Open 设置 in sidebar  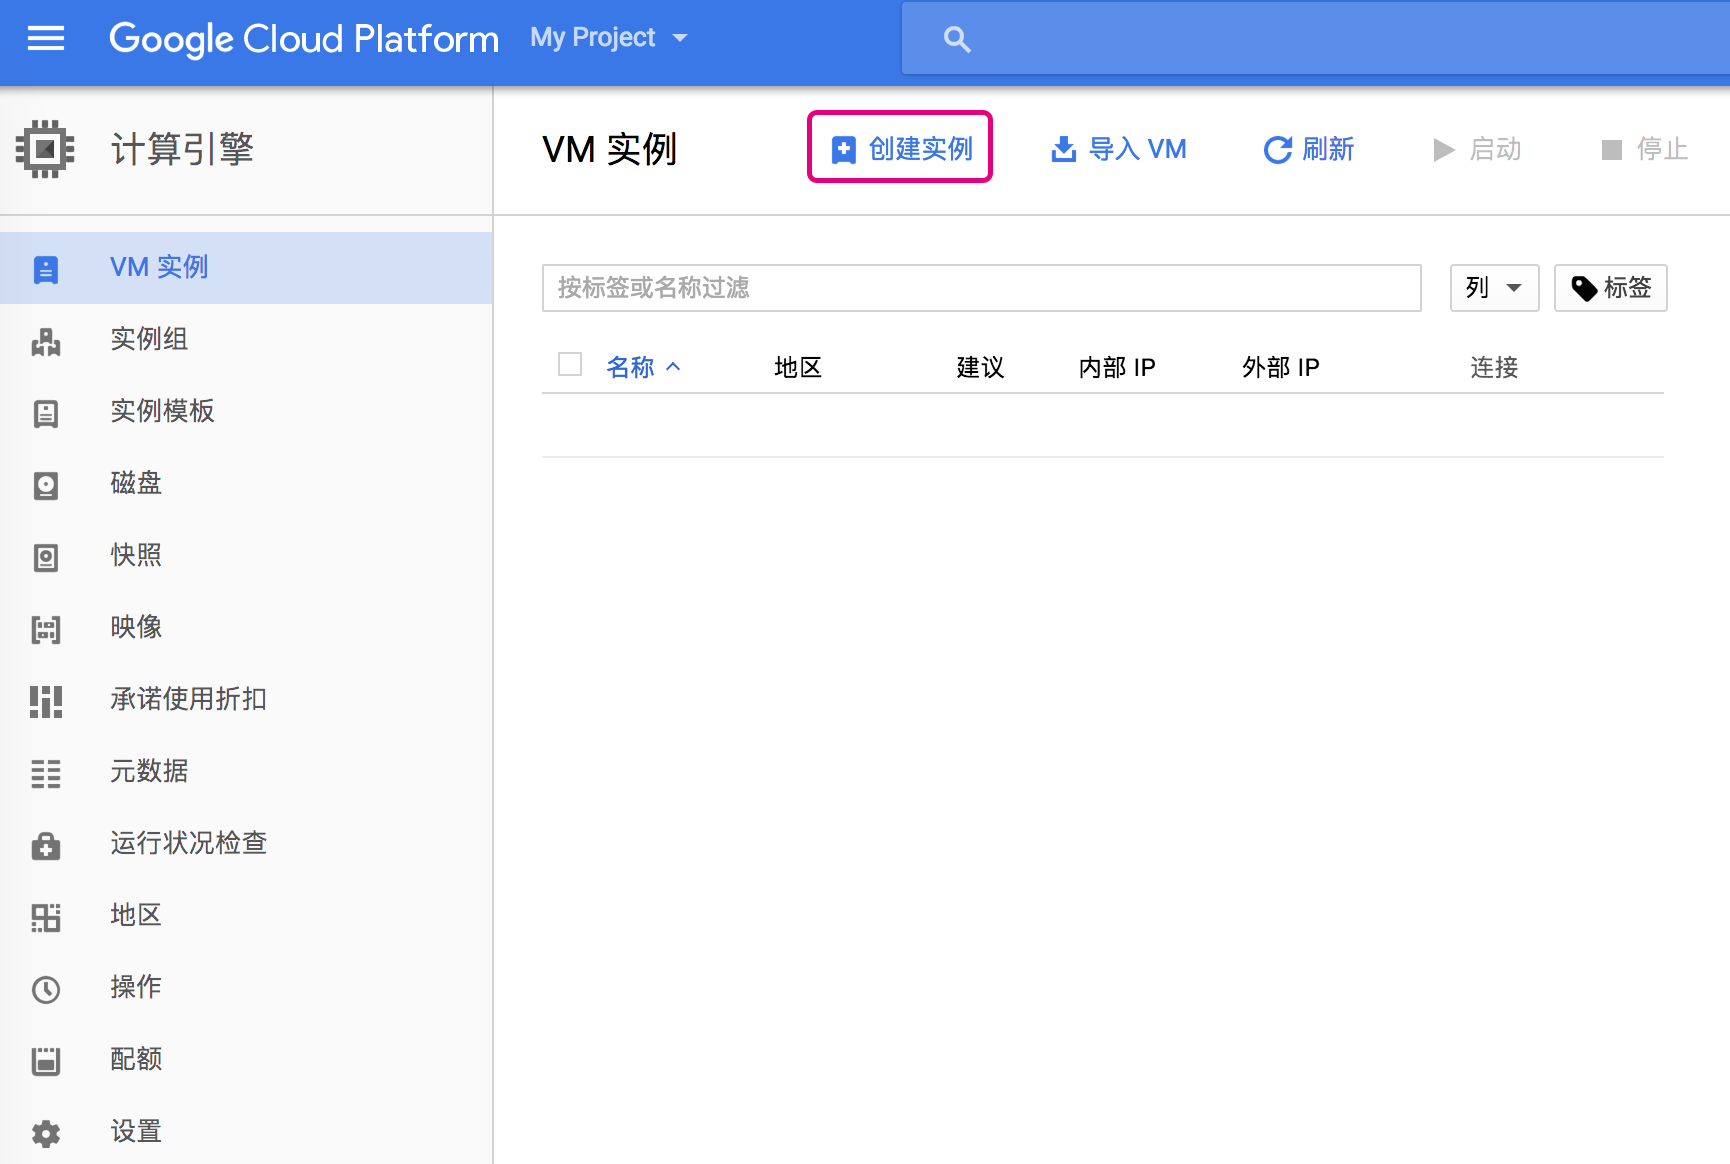pyautogui.click(x=246, y=1132)
